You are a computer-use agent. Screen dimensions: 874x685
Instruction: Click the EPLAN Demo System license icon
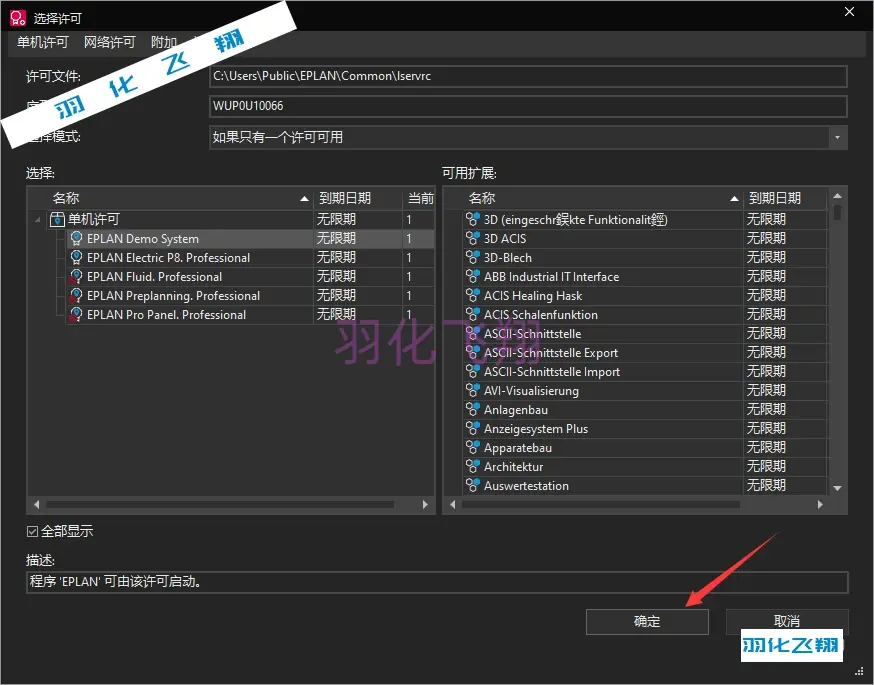coord(76,239)
